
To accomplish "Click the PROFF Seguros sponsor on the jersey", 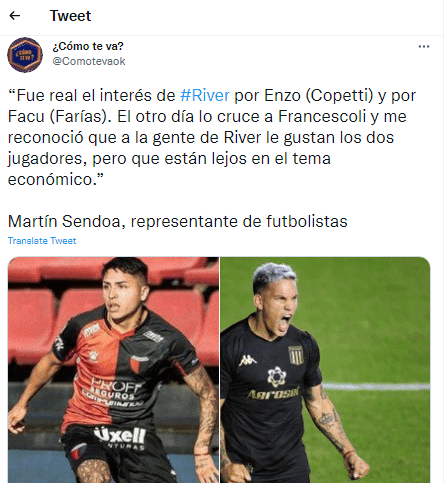I will tap(113, 393).
